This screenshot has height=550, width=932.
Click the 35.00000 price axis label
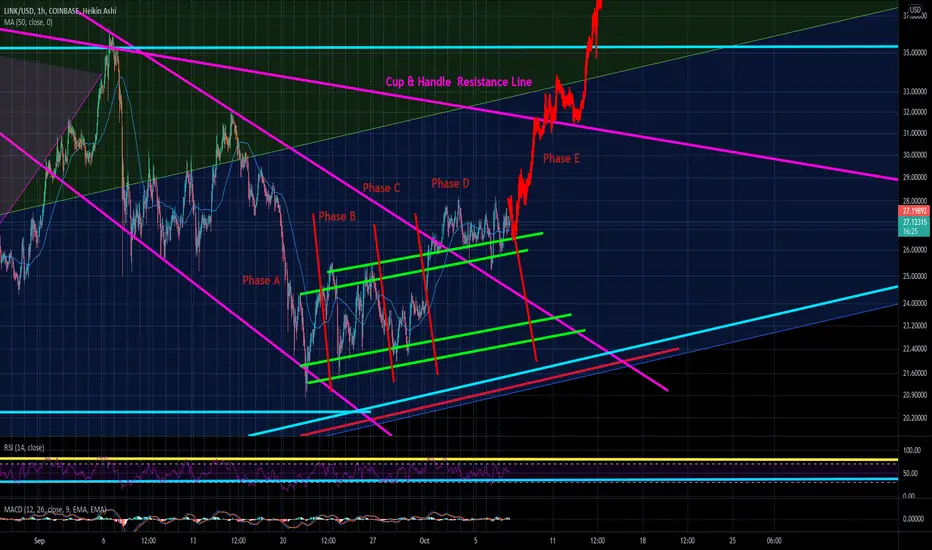915,53
